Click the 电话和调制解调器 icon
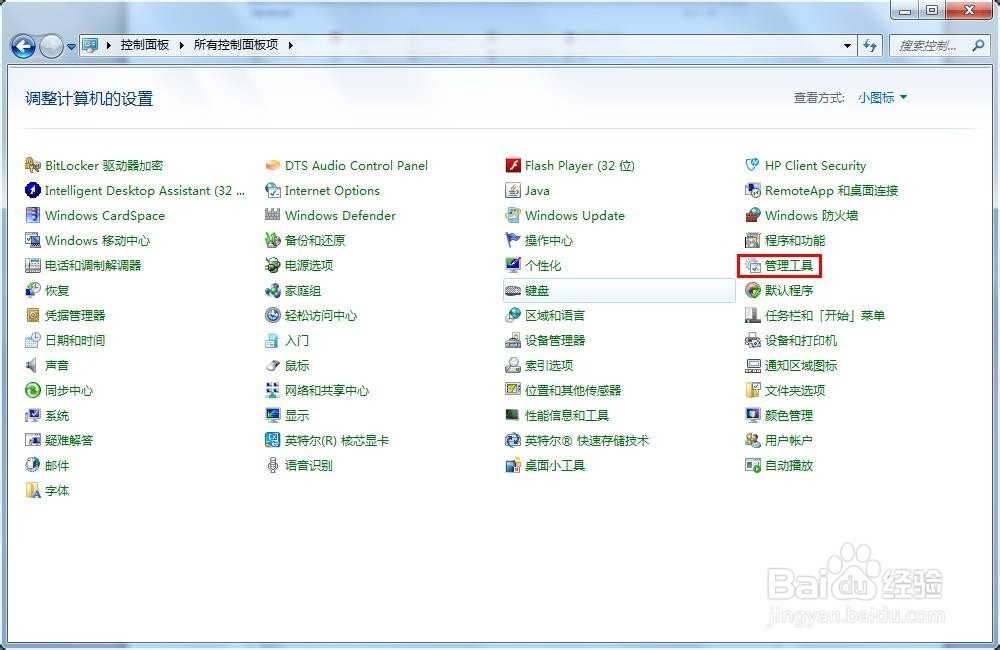This screenshot has height=650, width=1000. point(33,265)
